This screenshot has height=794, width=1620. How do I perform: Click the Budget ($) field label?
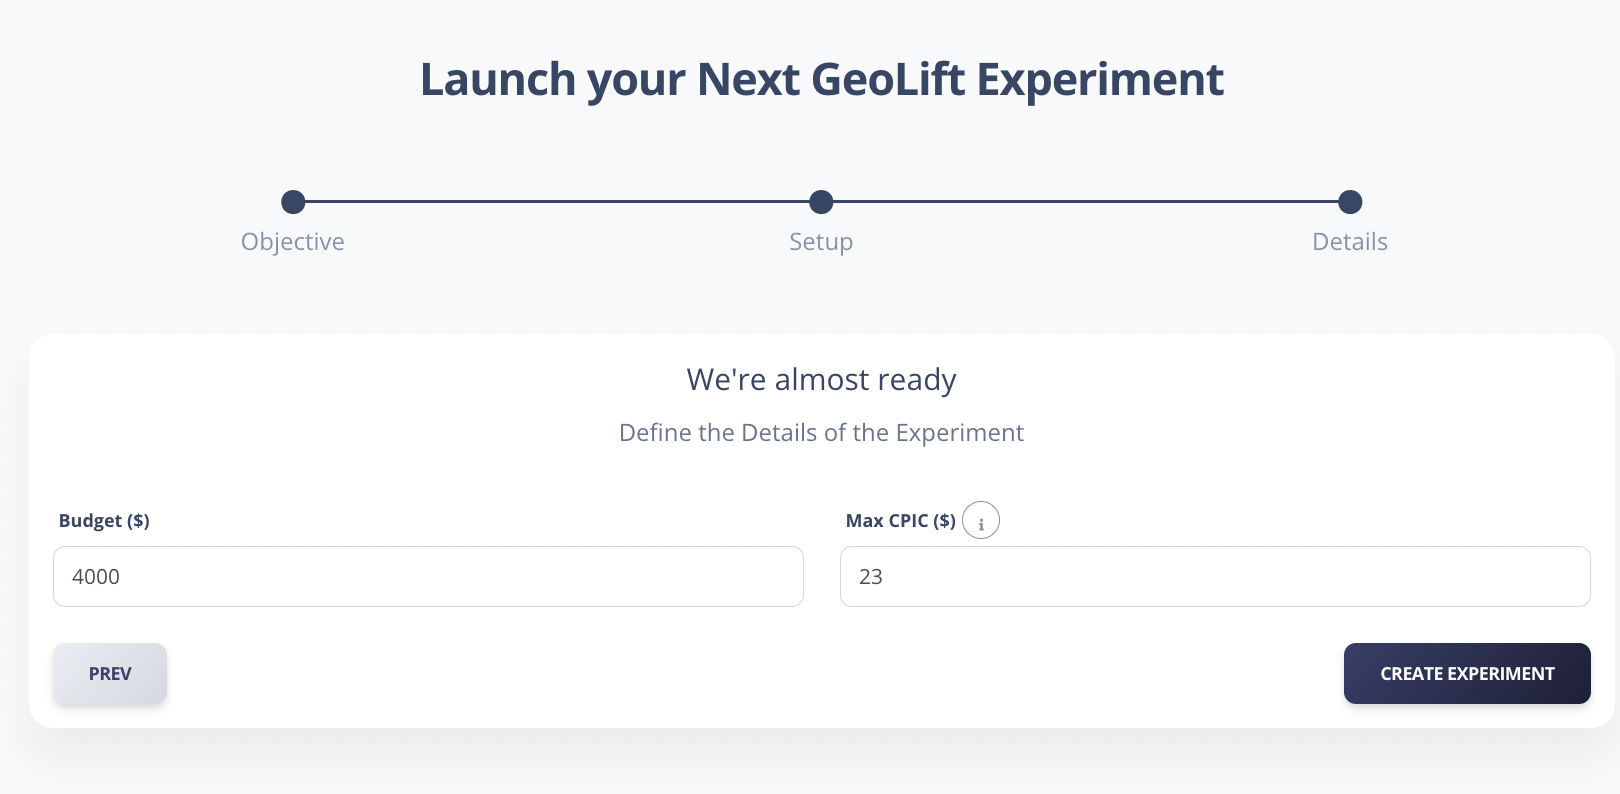[104, 521]
